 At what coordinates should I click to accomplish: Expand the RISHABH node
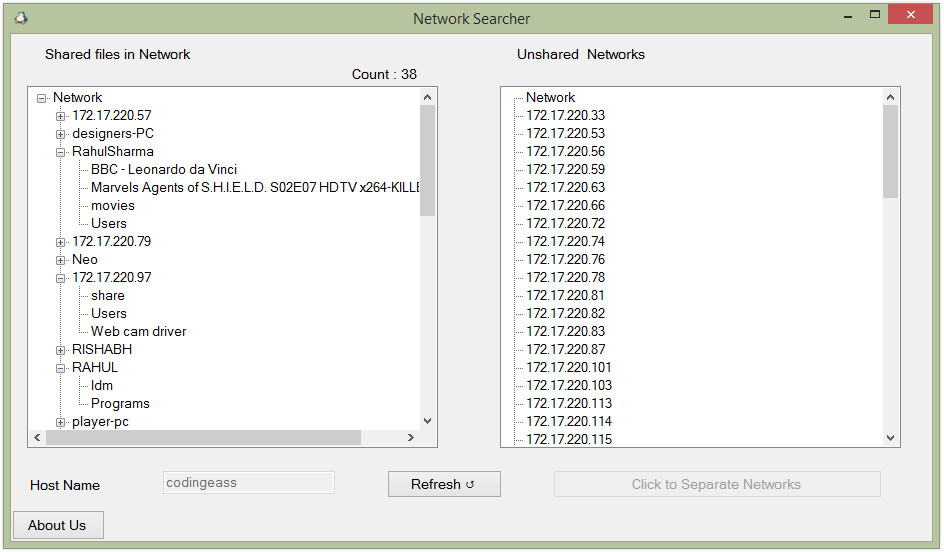[60, 350]
